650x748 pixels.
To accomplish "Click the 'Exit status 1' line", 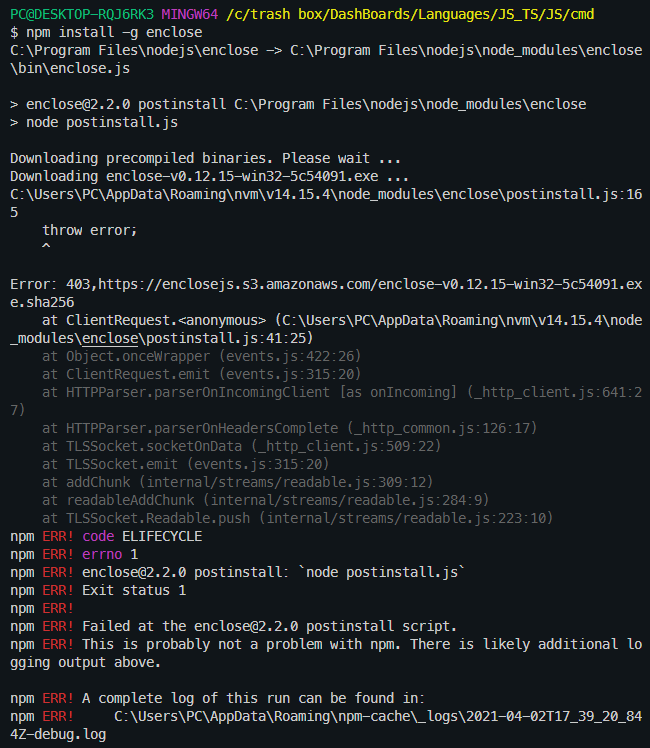I will [134, 591].
